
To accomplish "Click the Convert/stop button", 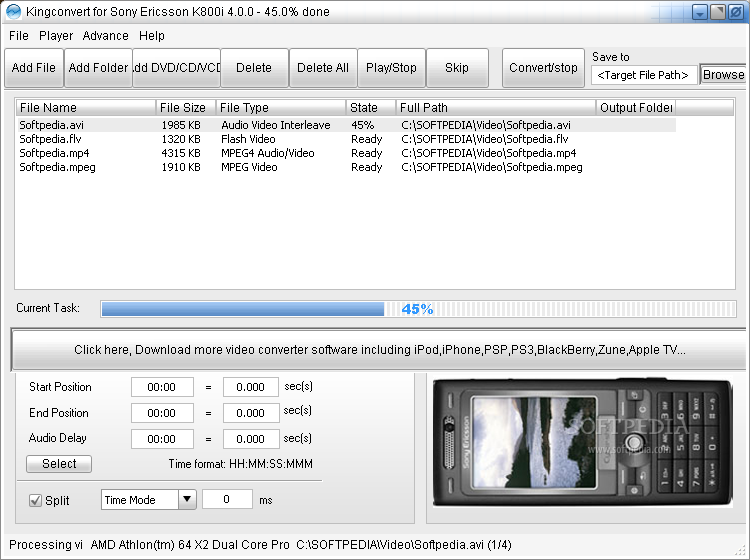I will click(x=543, y=68).
